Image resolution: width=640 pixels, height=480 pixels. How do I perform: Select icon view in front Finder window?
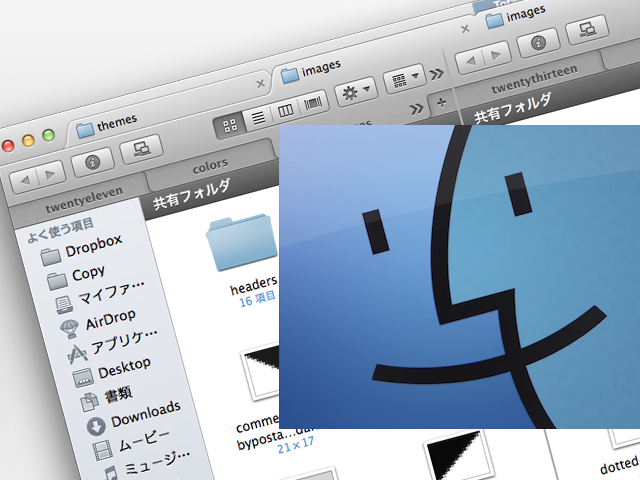(x=230, y=125)
